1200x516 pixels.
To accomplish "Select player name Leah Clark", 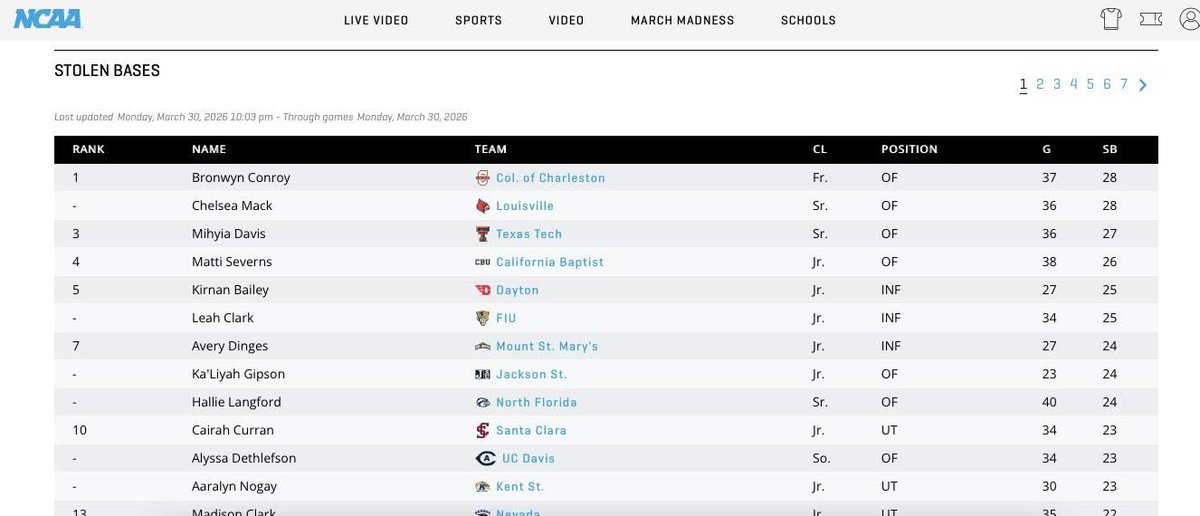I will tap(223, 318).
